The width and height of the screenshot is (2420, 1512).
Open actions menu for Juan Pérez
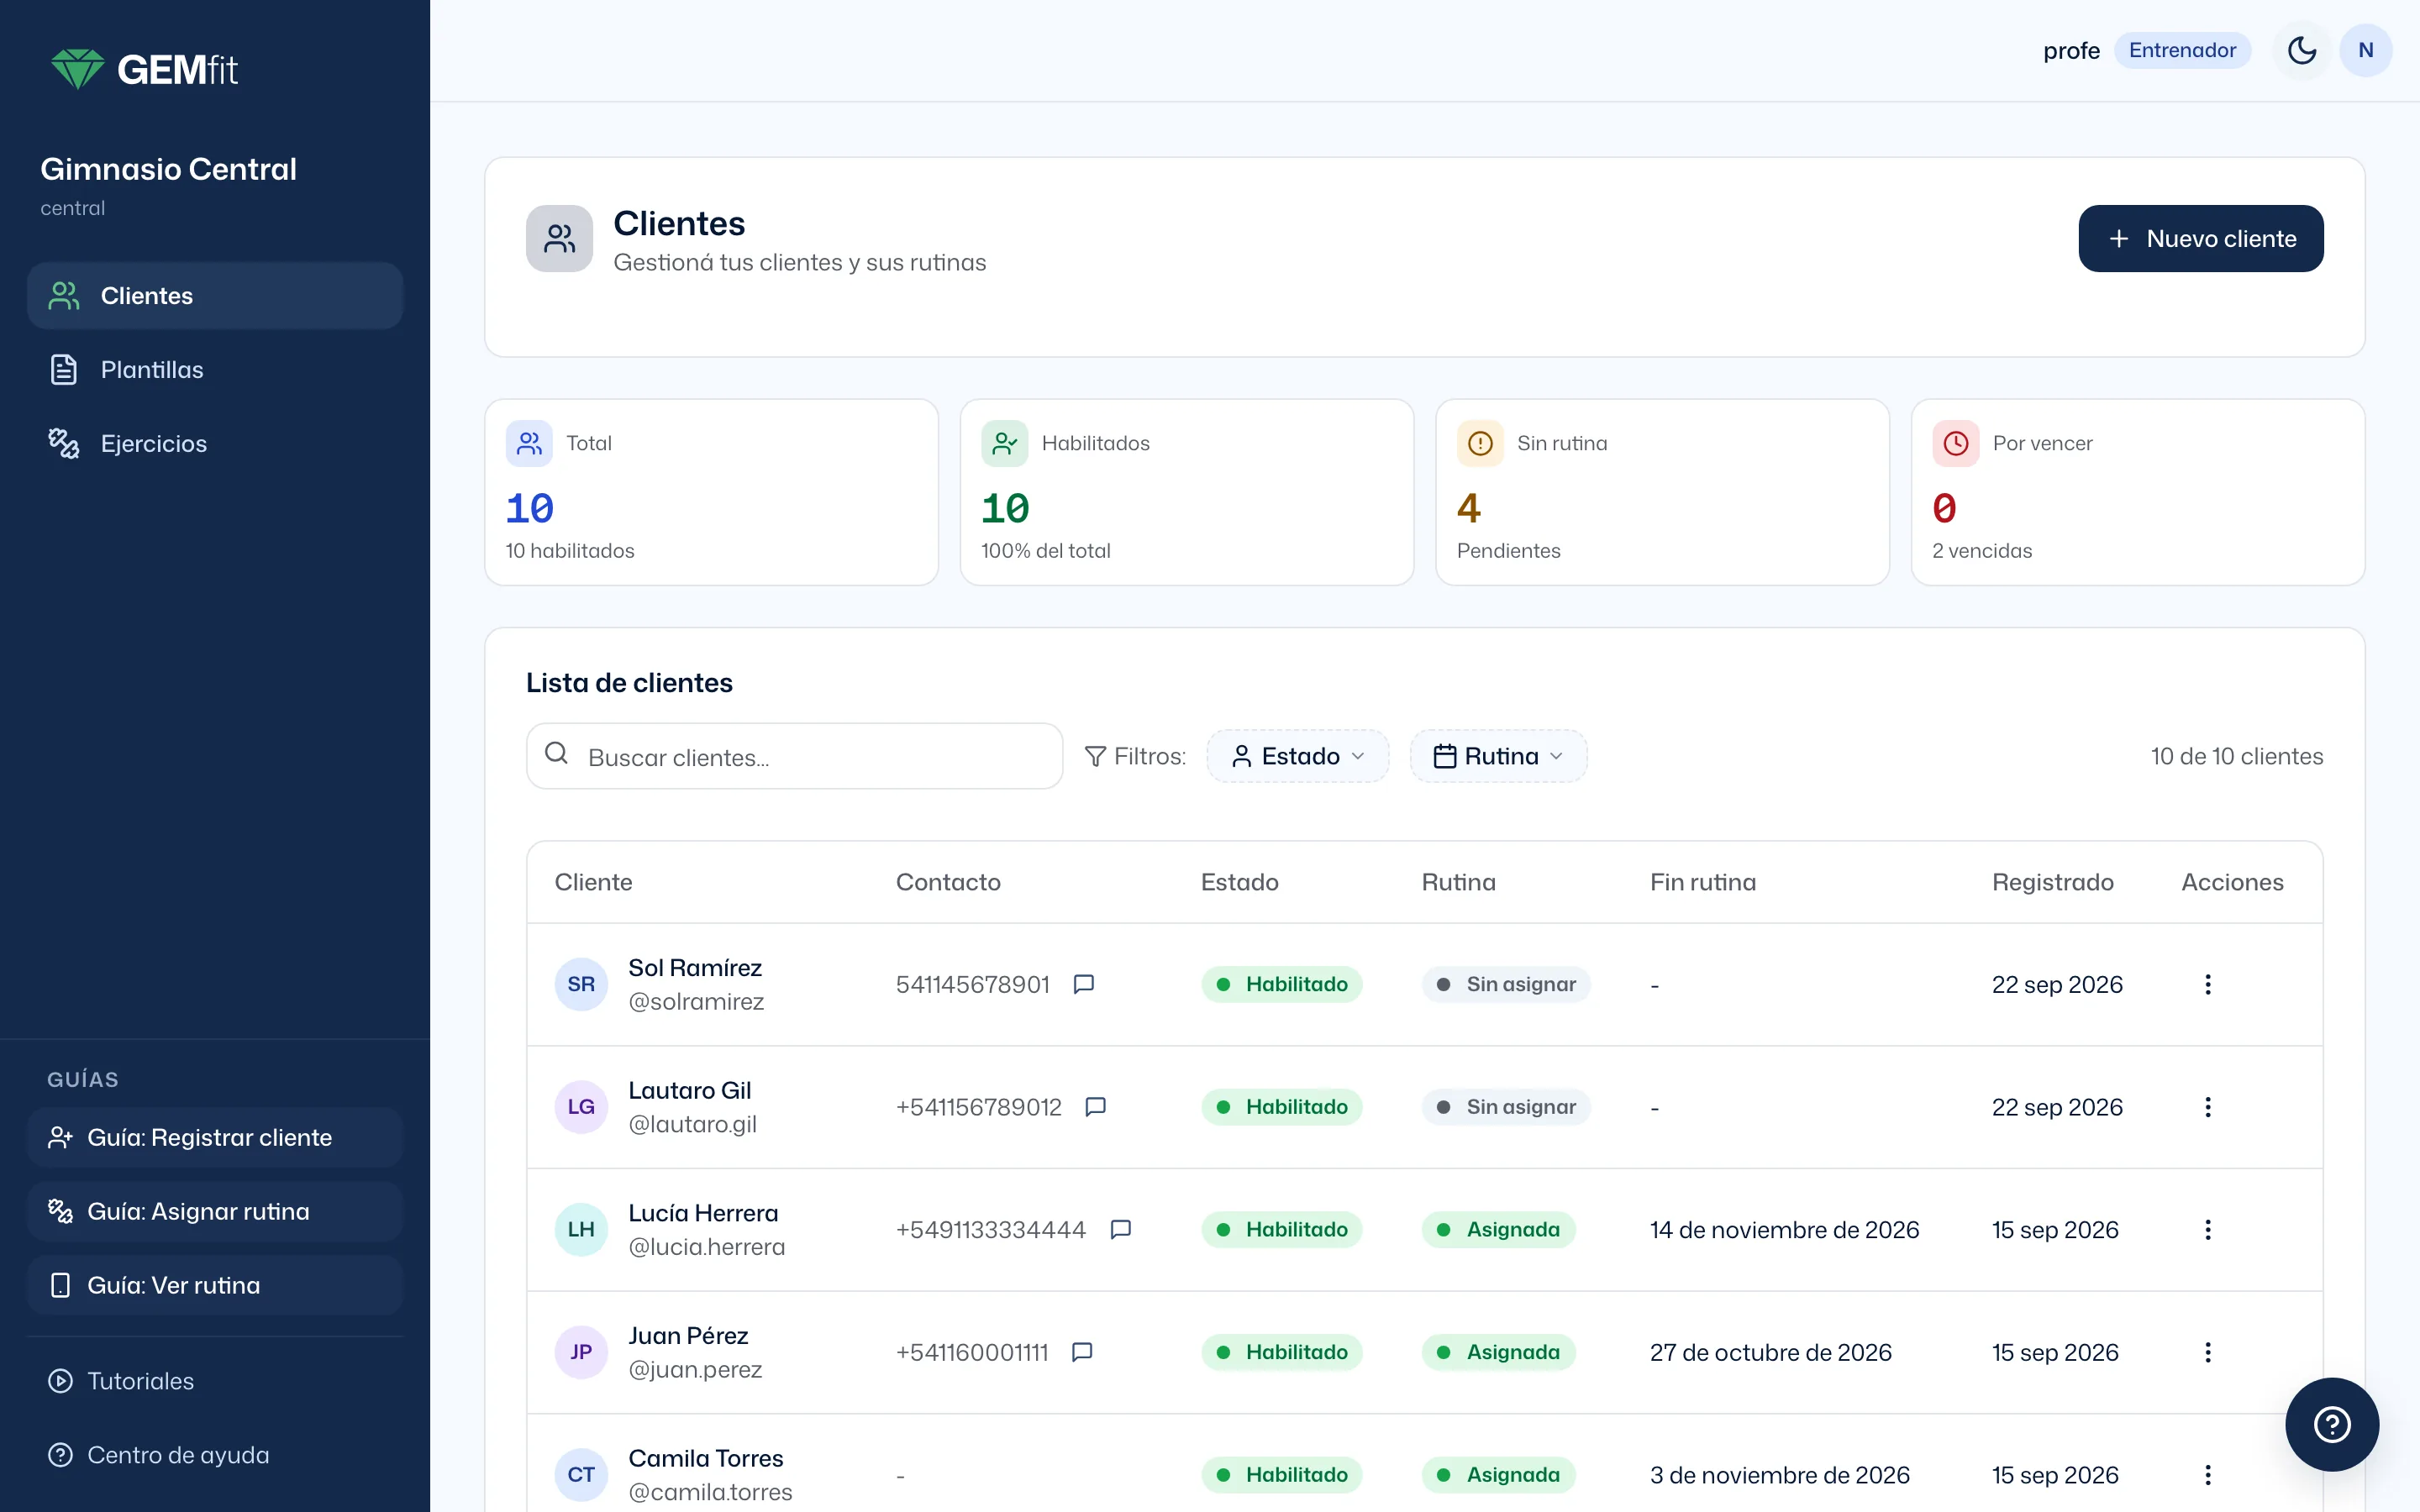tap(2207, 1352)
